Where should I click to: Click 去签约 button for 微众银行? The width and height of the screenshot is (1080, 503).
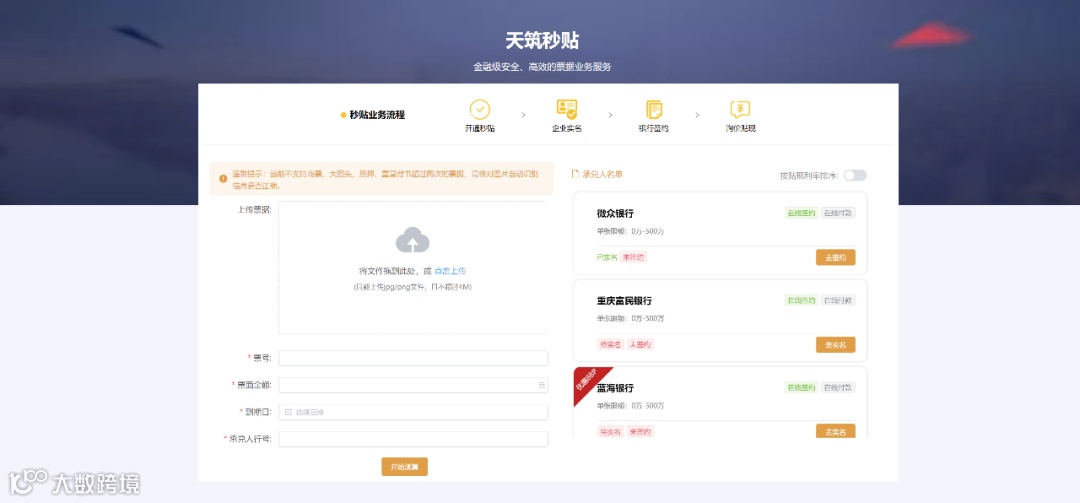pos(835,257)
